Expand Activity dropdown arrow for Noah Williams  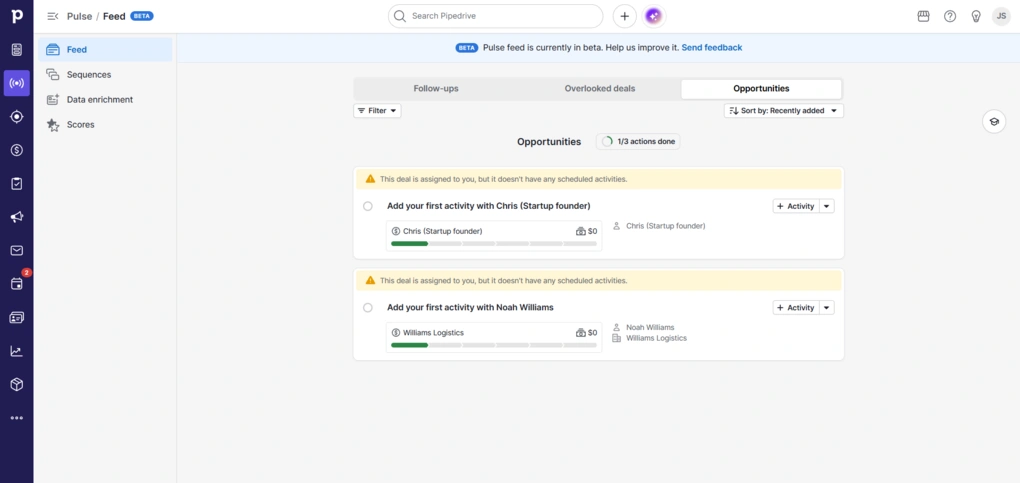coord(827,308)
